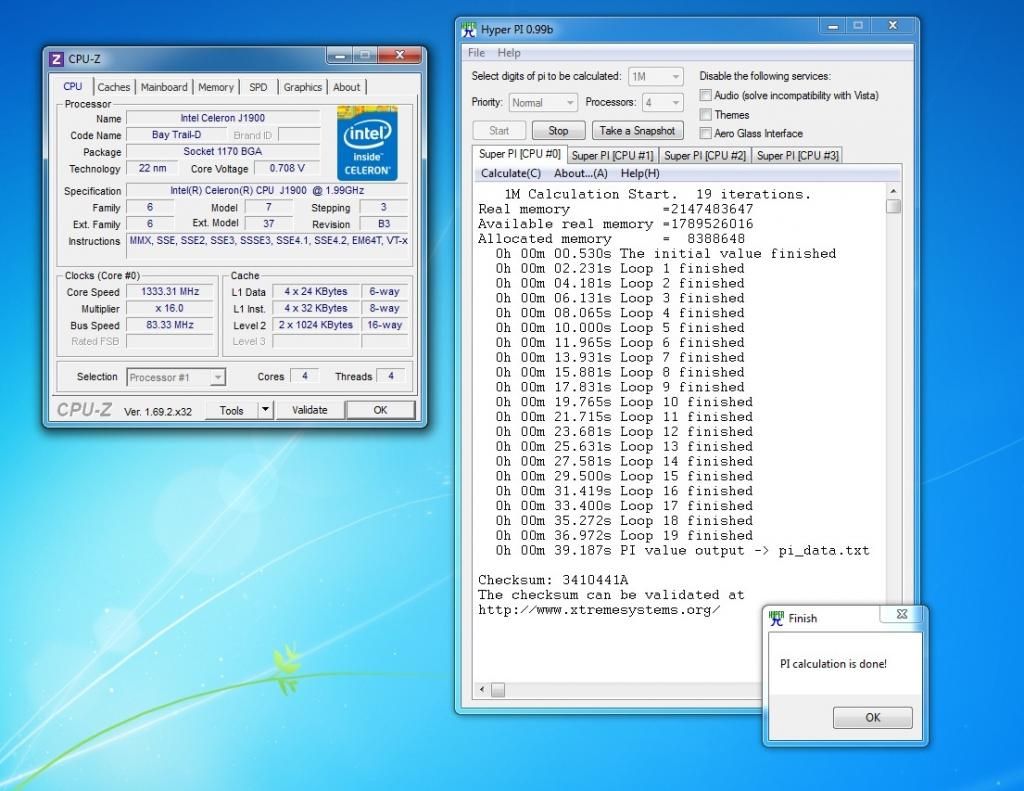Click the Start button in Hyper PI
The height and width of the screenshot is (791, 1024).
pyautogui.click(x=499, y=131)
